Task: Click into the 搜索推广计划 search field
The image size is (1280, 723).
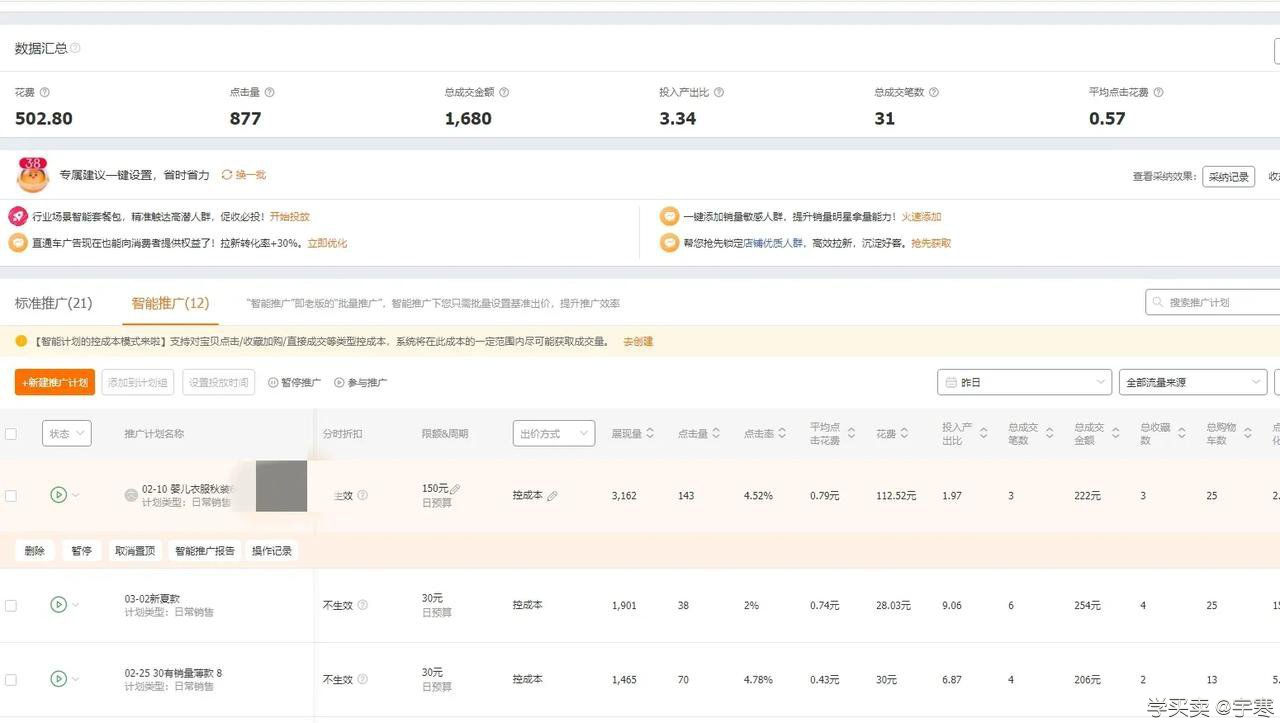Action: click(x=1212, y=302)
